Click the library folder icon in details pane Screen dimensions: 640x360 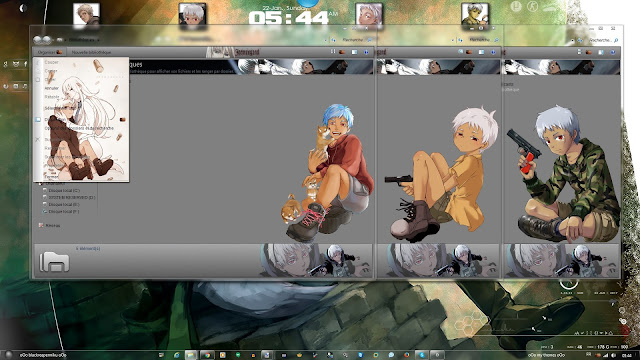pos(54,262)
